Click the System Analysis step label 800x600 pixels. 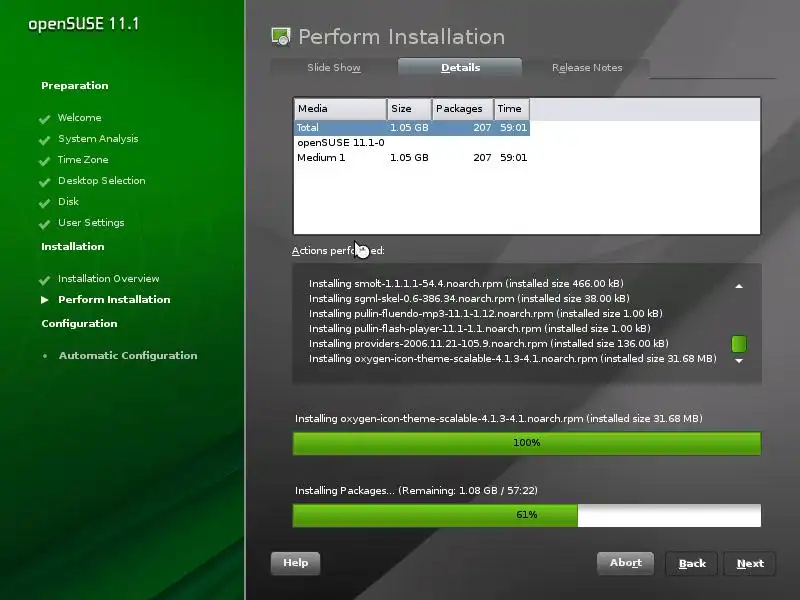(98, 139)
